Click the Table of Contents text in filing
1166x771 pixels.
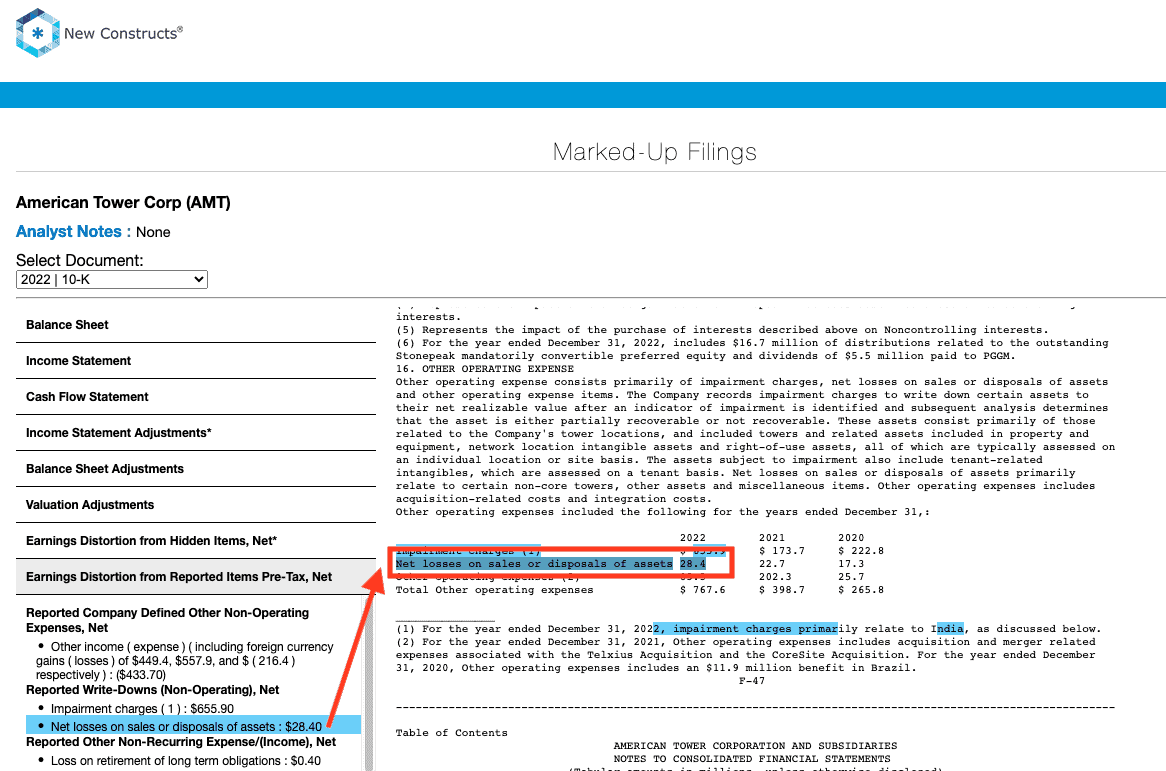(x=451, y=733)
